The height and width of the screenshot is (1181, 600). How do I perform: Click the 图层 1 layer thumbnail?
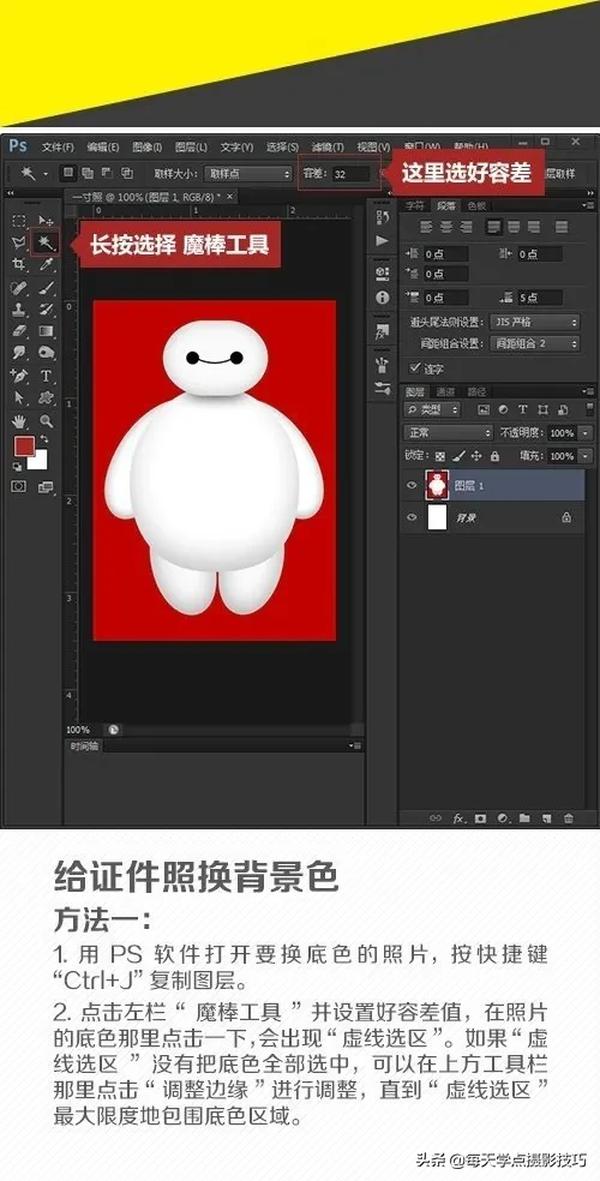(437, 486)
